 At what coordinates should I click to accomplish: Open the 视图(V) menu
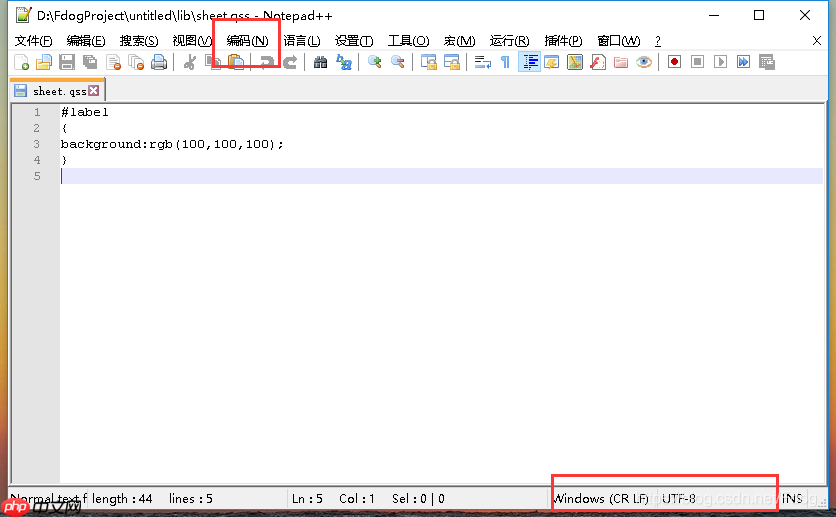[192, 41]
